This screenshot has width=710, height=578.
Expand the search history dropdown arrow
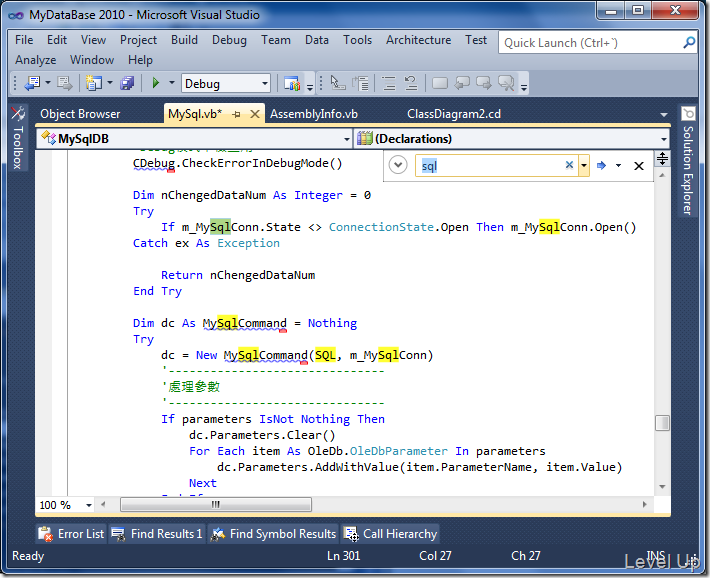tap(584, 165)
